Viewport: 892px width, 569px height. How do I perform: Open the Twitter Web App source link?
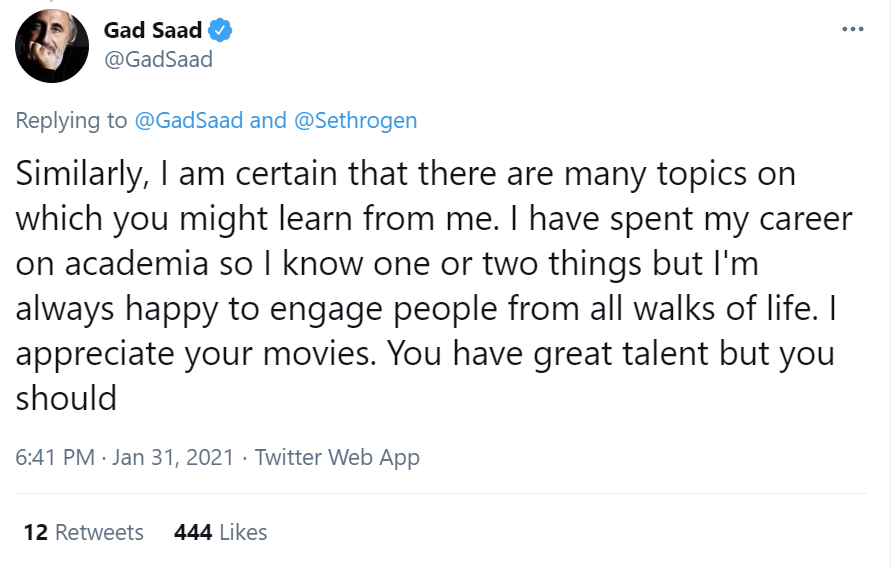[337, 458]
